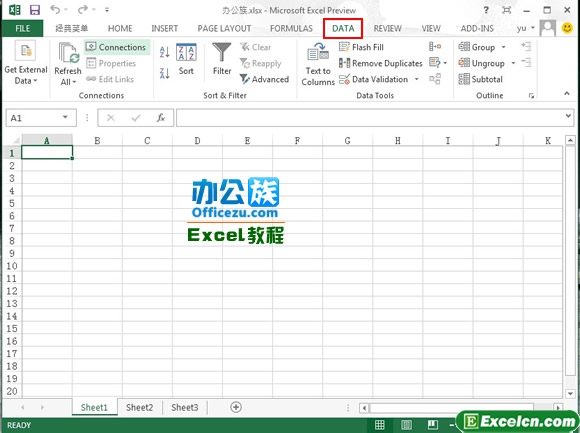Viewport: 580px width, 433px height.
Task: Click the feedback smiley icon
Action: (x=567, y=28)
